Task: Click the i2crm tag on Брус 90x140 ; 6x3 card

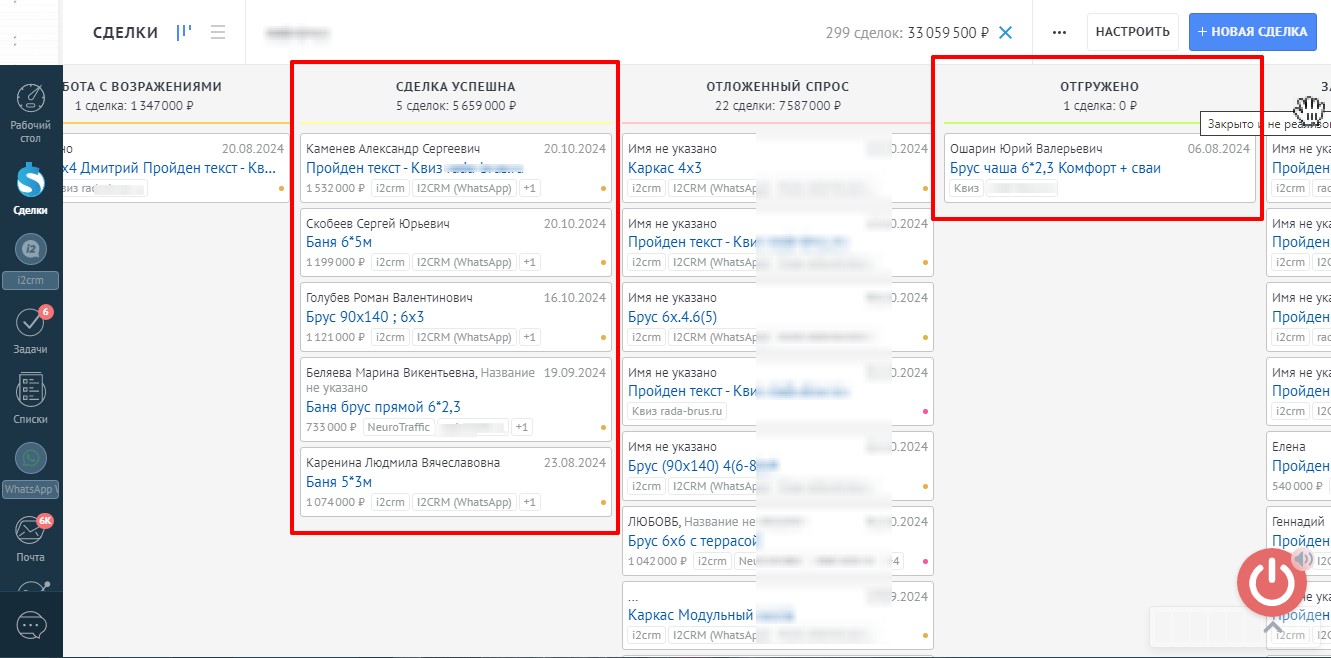Action: pyautogui.click(x=389, y=338)
